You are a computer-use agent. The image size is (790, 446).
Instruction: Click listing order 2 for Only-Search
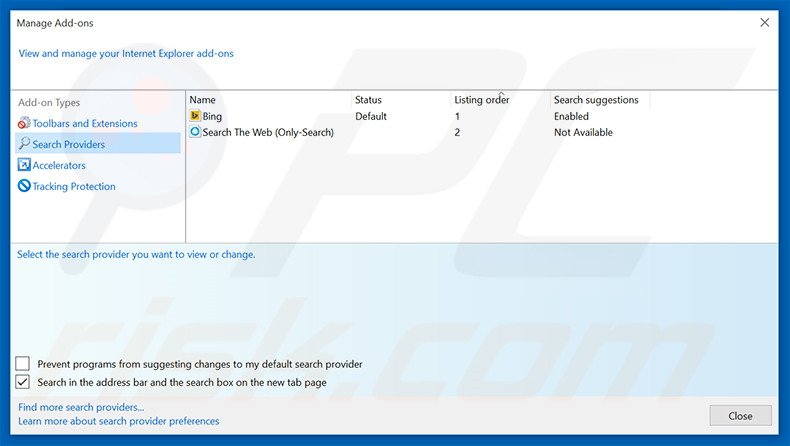(457, 133)
